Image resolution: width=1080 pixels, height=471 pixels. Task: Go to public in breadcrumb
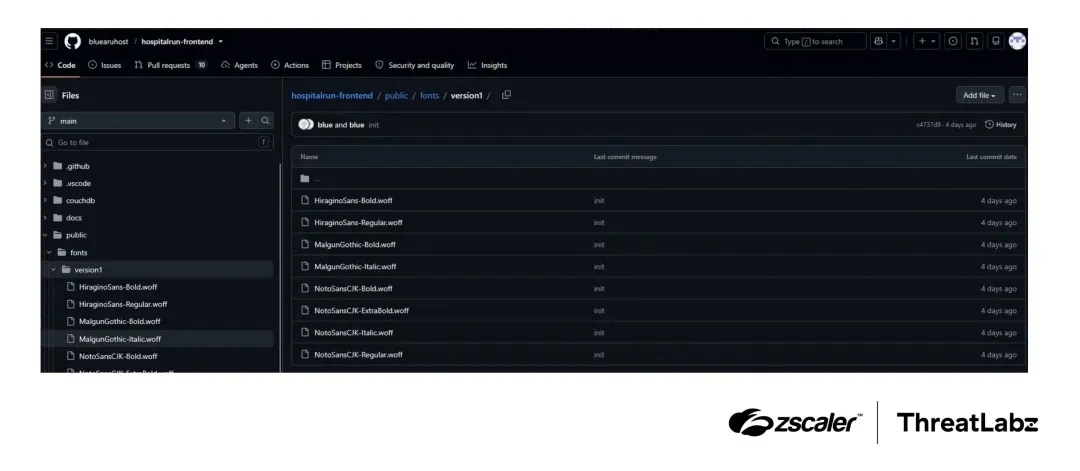(396, 95)
